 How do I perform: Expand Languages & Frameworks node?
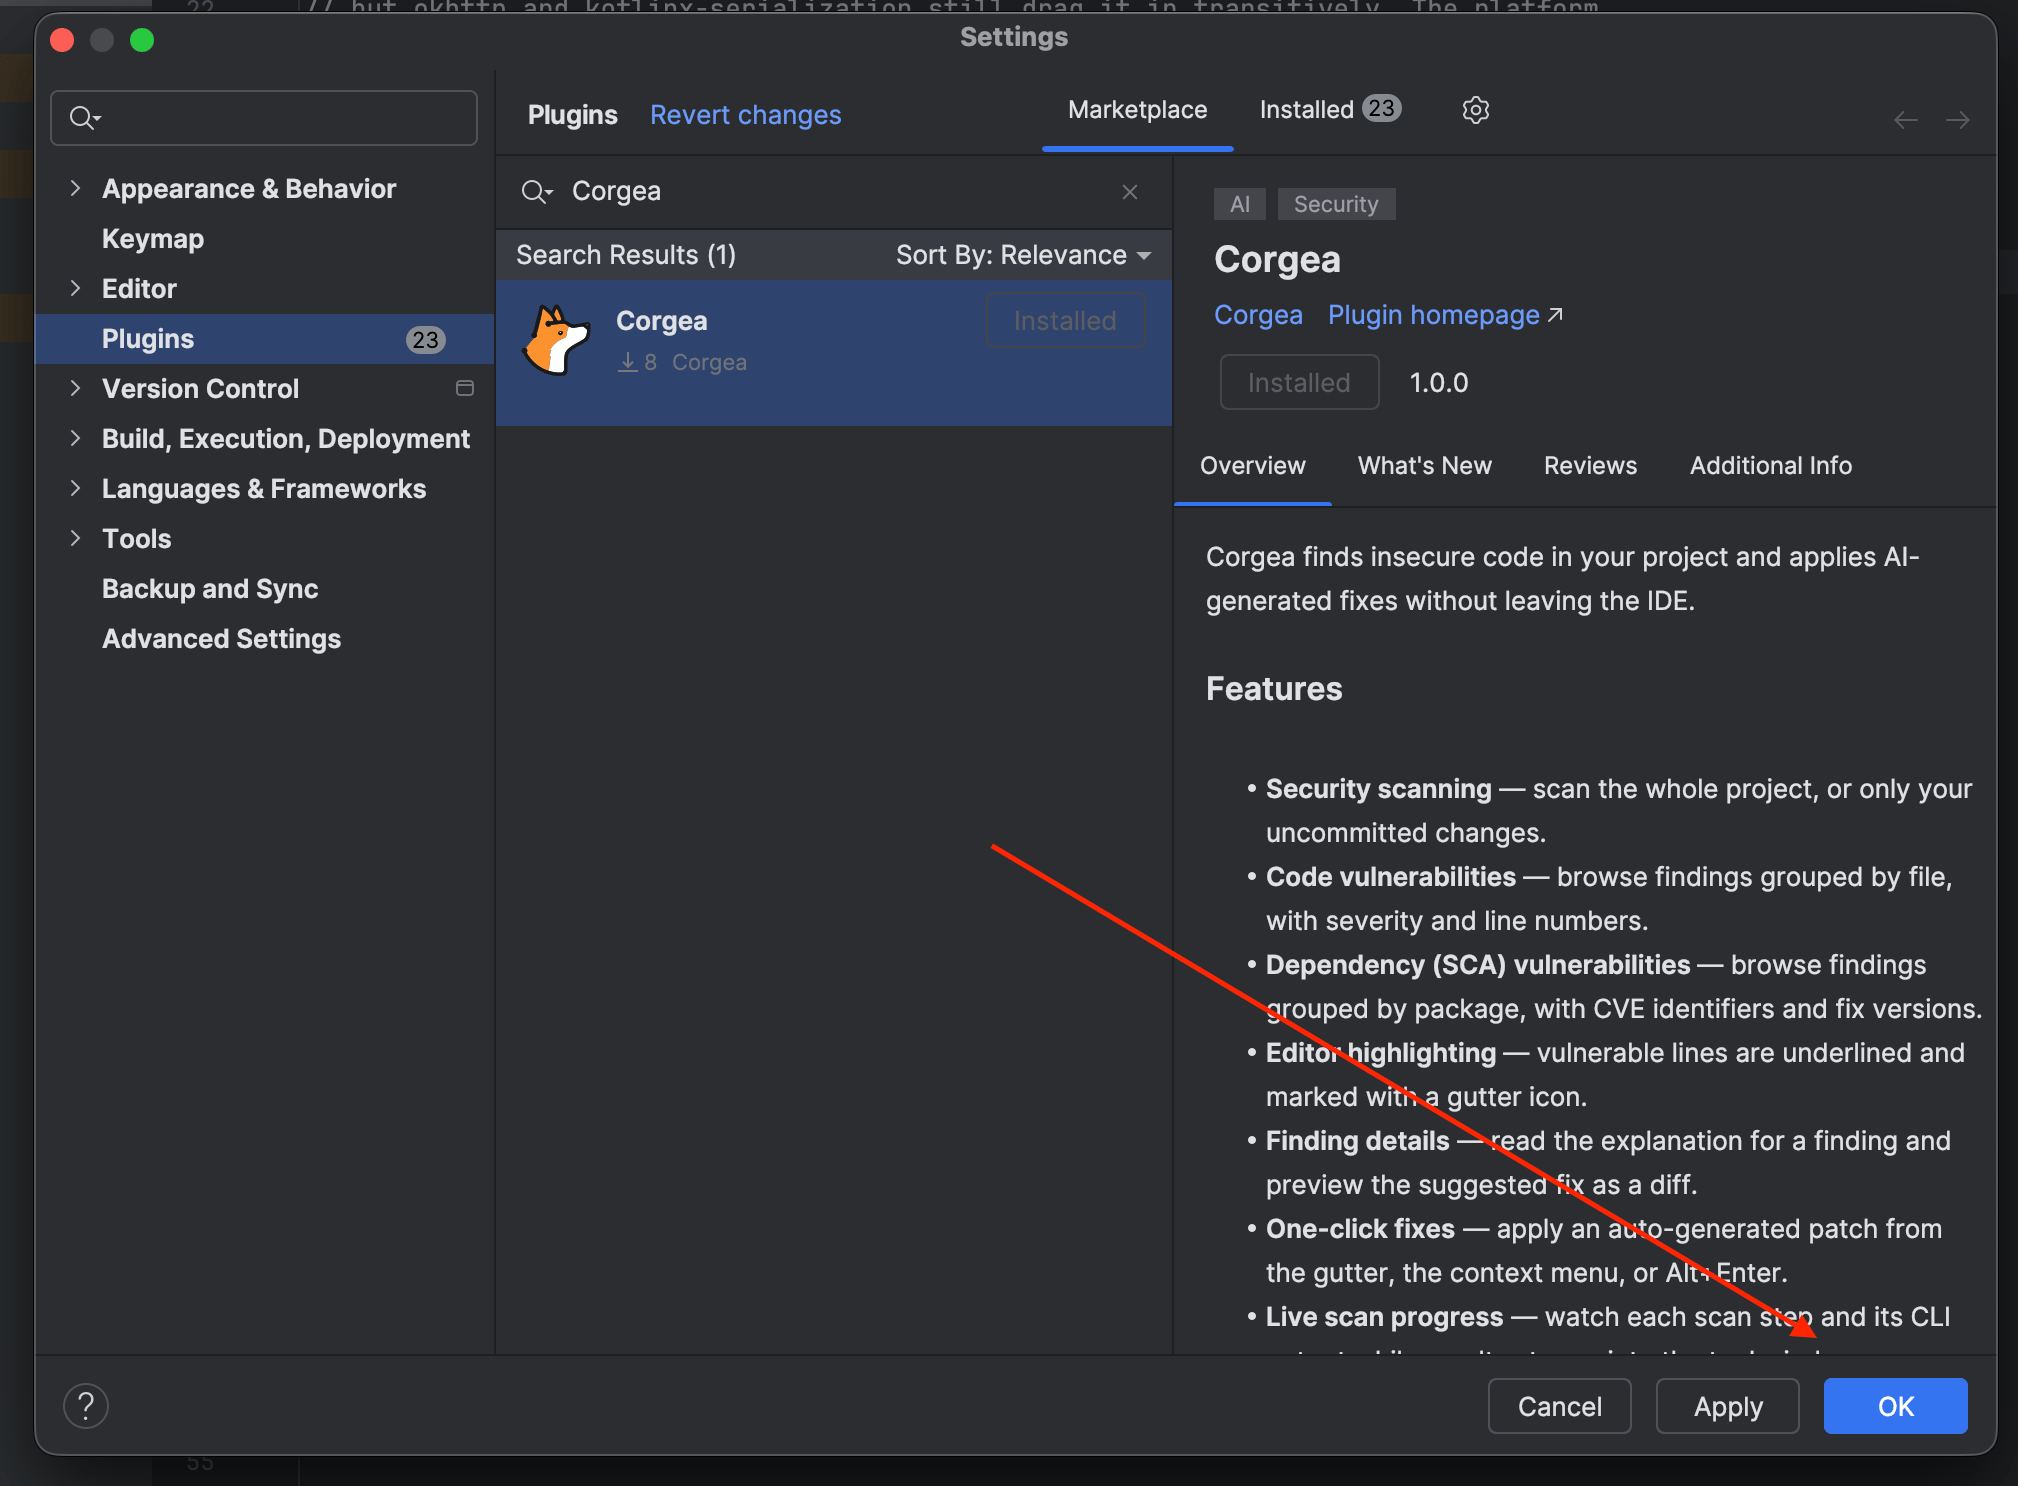coord(75,488)
